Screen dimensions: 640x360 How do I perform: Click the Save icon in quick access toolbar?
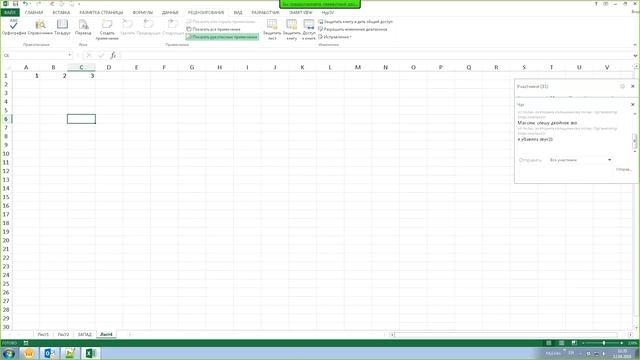[x=15, y=4]
